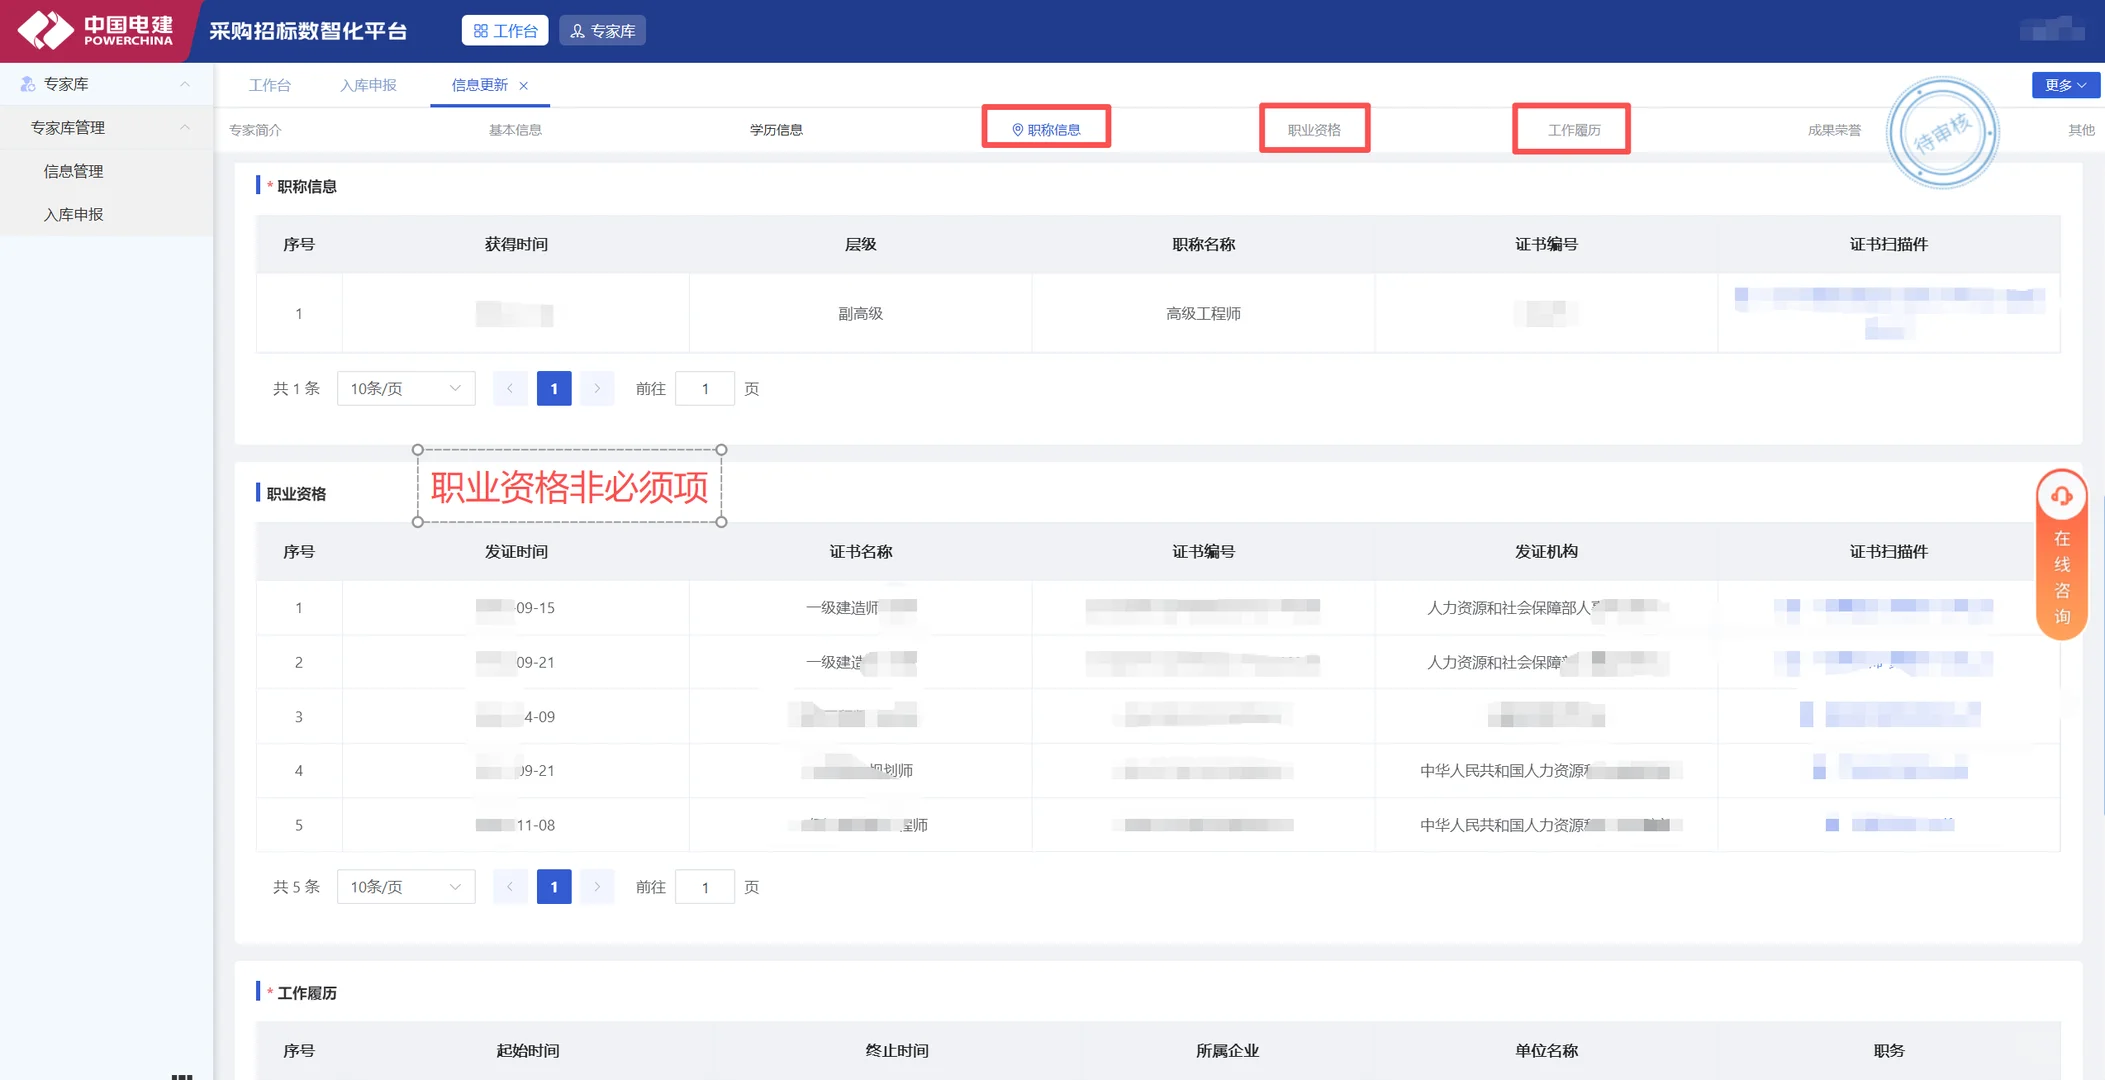This screenshot has width=2105, height=1080.
Task: Switch to the 入库申报 tab
Action: click(x=368, y=85)
